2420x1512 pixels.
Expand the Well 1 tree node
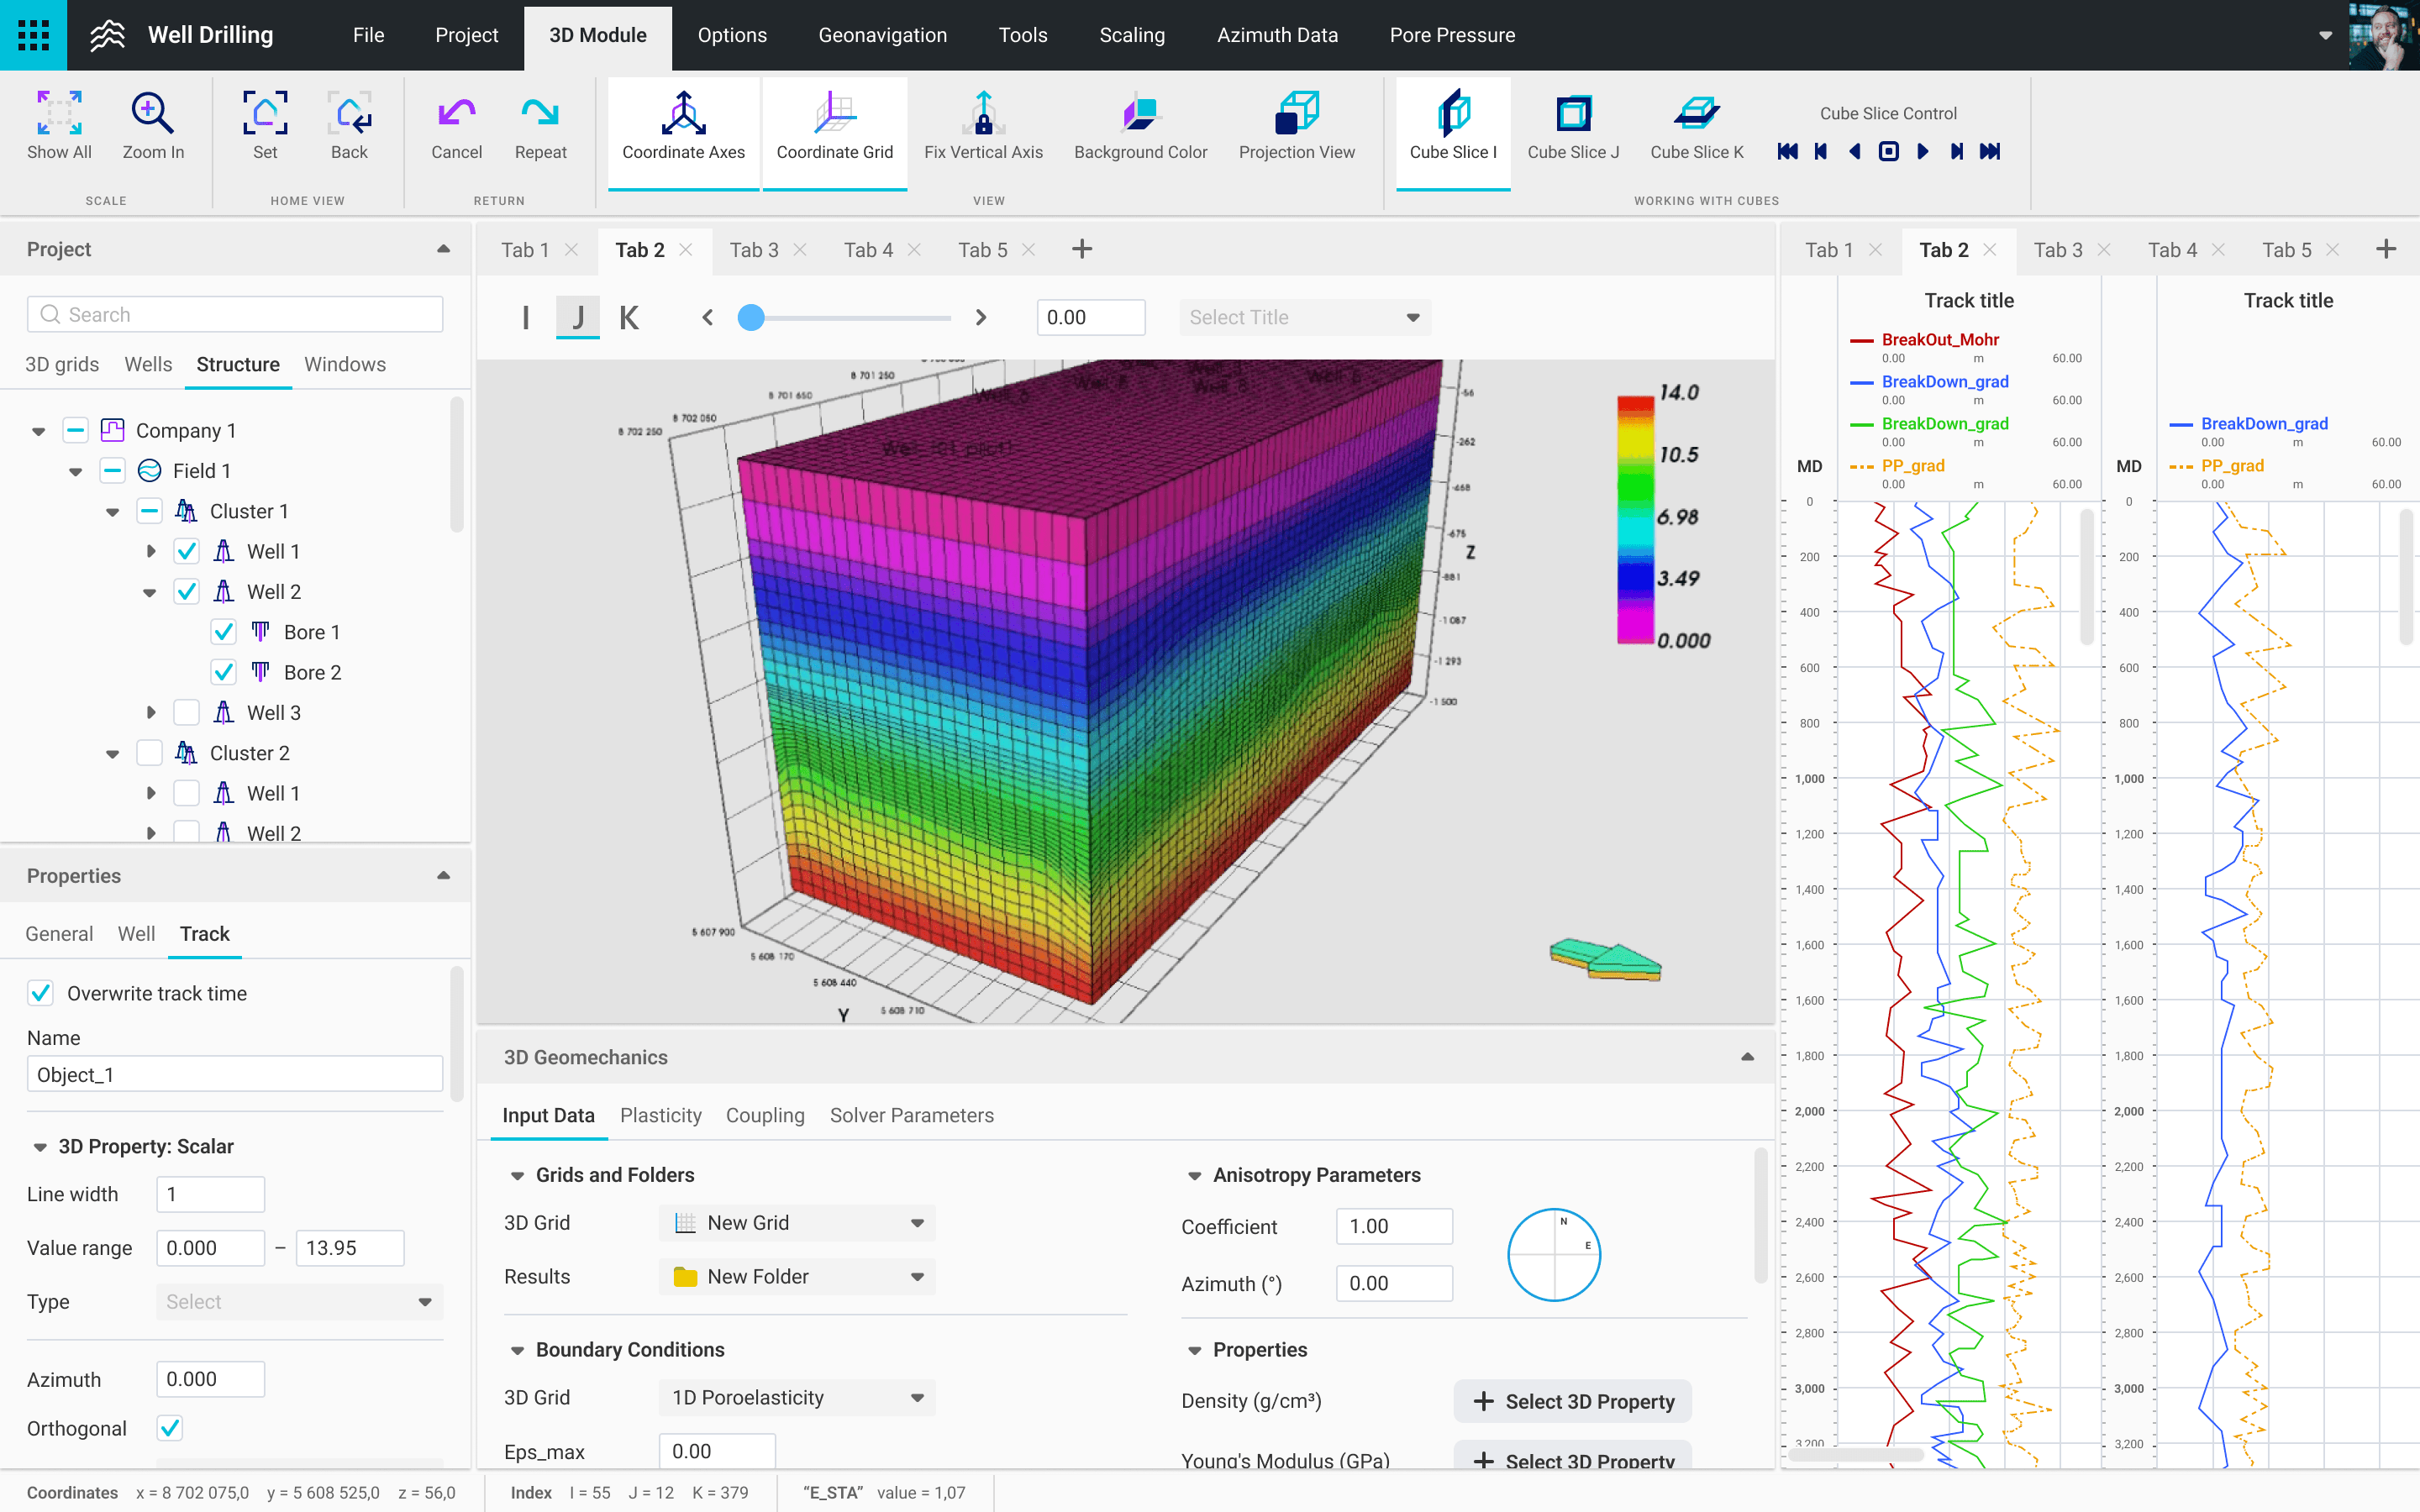[151, 552]
